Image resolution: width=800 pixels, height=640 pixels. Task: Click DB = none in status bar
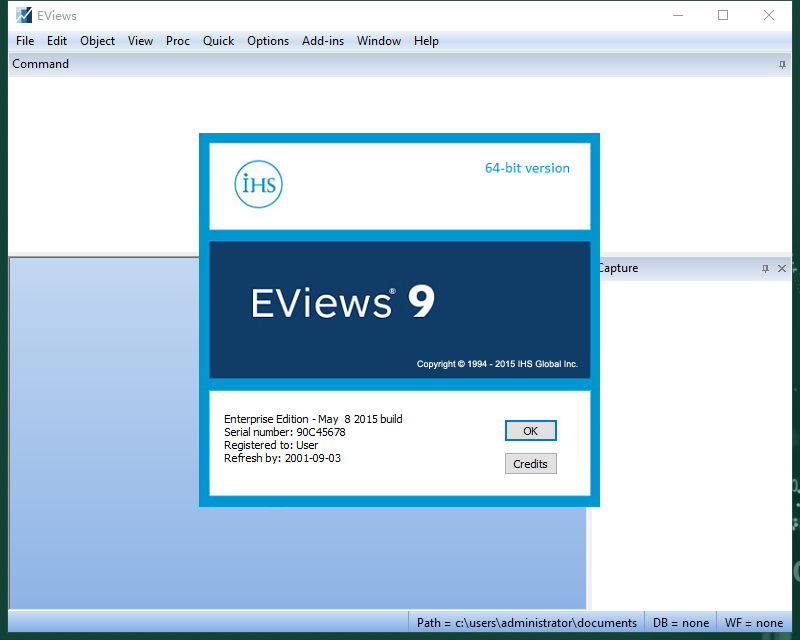pos(681,623)
